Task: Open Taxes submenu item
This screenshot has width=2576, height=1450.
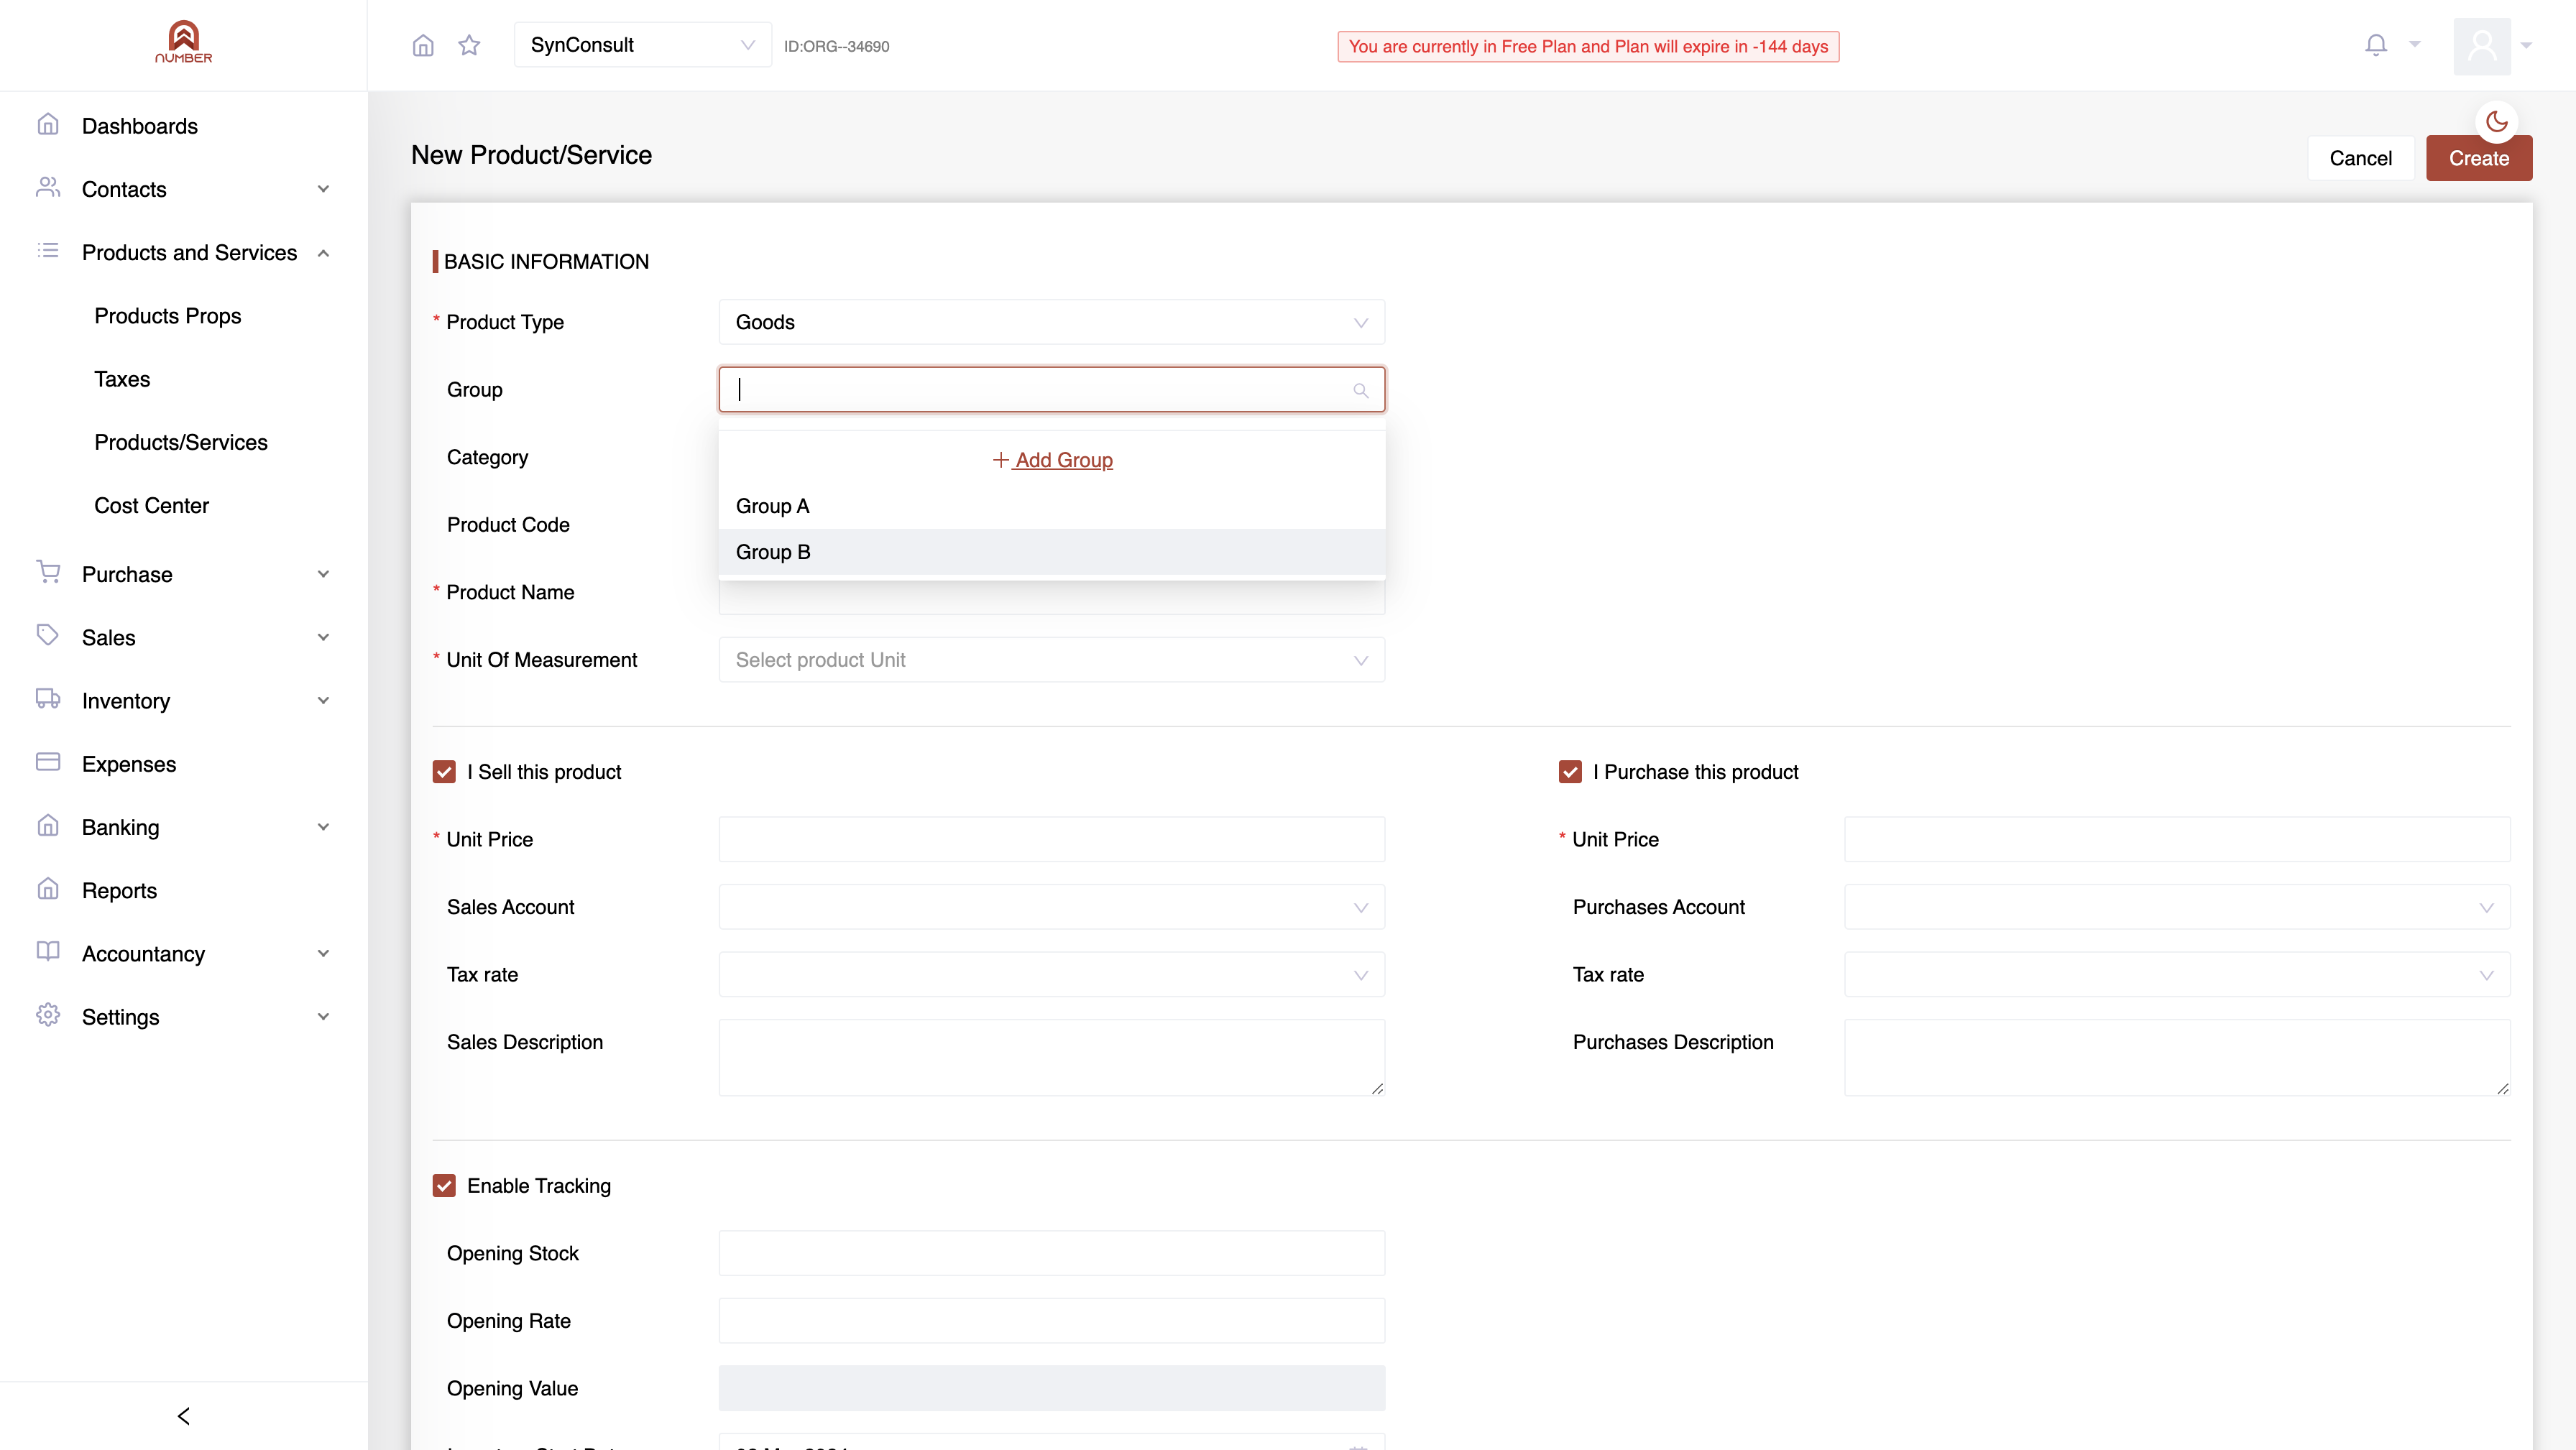Action: click(122, 379)
